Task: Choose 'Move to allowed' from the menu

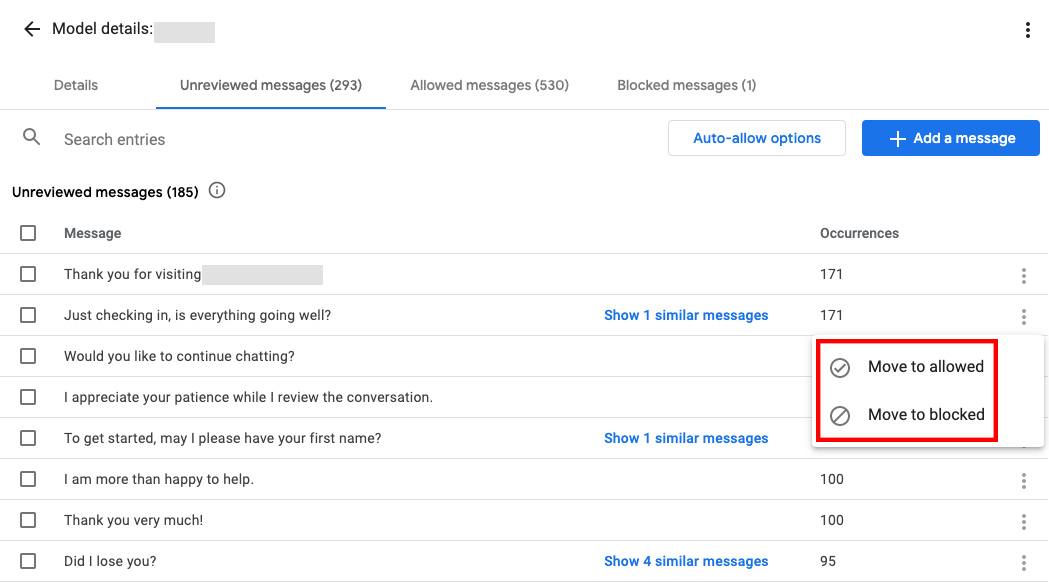Action: click(925, 367)
